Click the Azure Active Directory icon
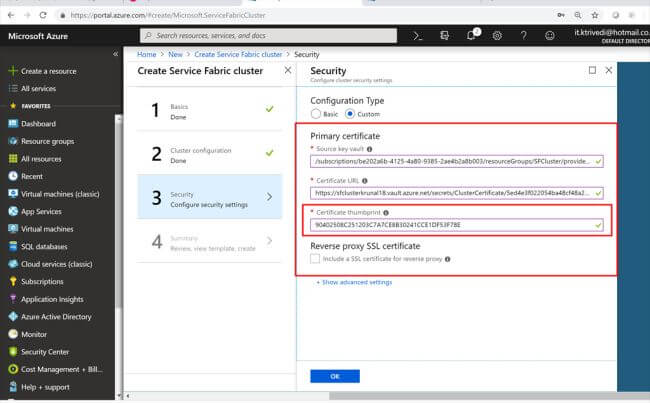The width and height of the screenshot is (650, 403). [x=13, y=316]
